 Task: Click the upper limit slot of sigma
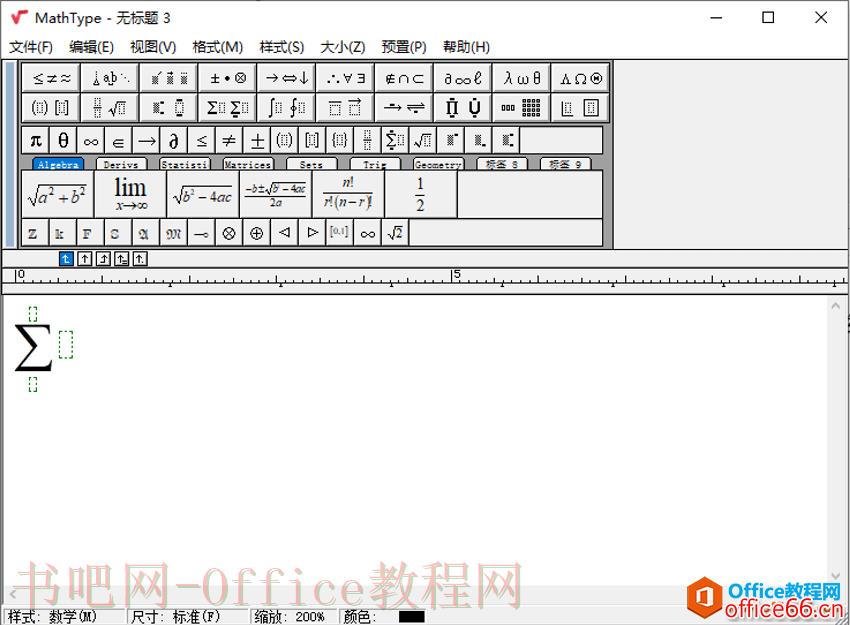click(x=33, y=314)
